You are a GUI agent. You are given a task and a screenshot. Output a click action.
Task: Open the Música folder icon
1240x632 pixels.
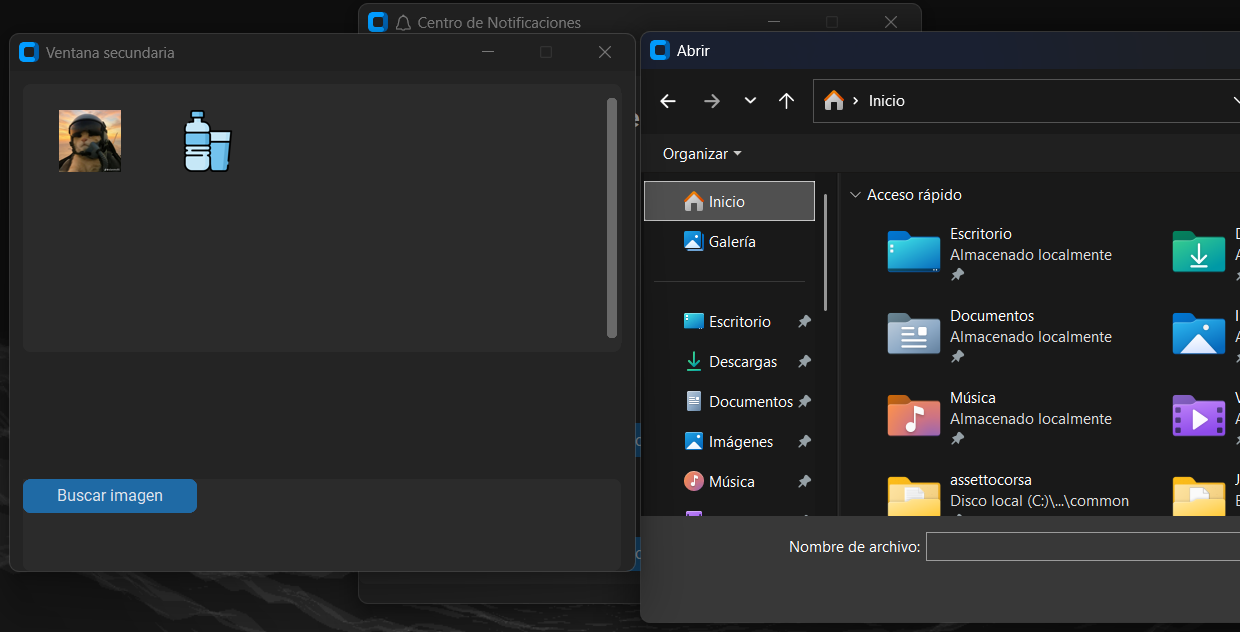pos(913,416)
